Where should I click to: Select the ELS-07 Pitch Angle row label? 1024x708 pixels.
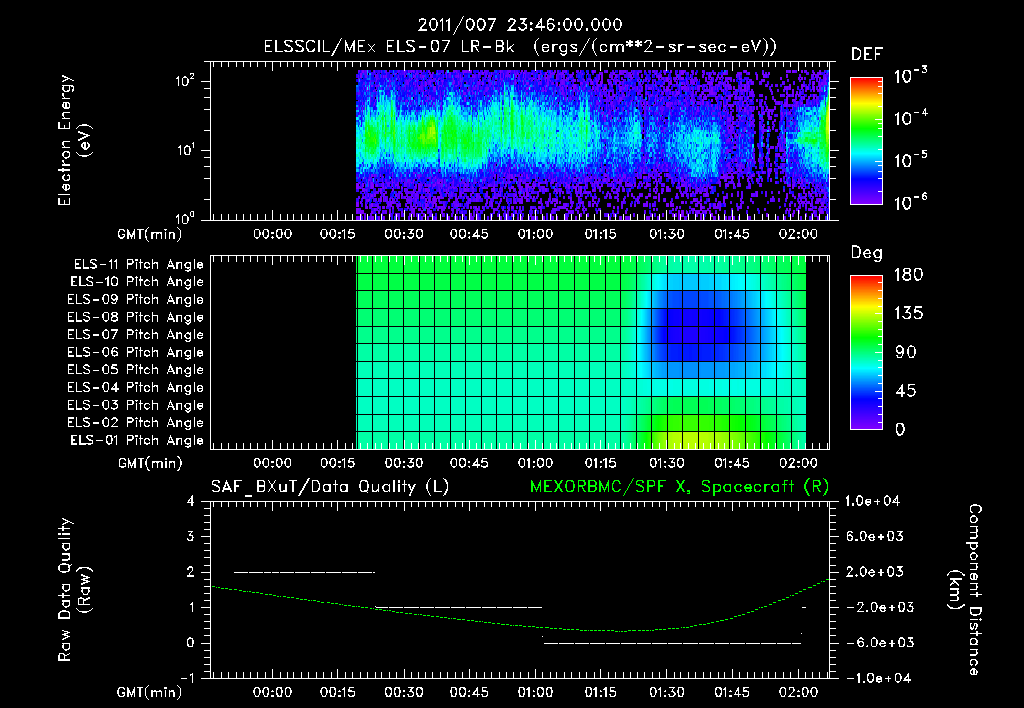coord(135,334)
